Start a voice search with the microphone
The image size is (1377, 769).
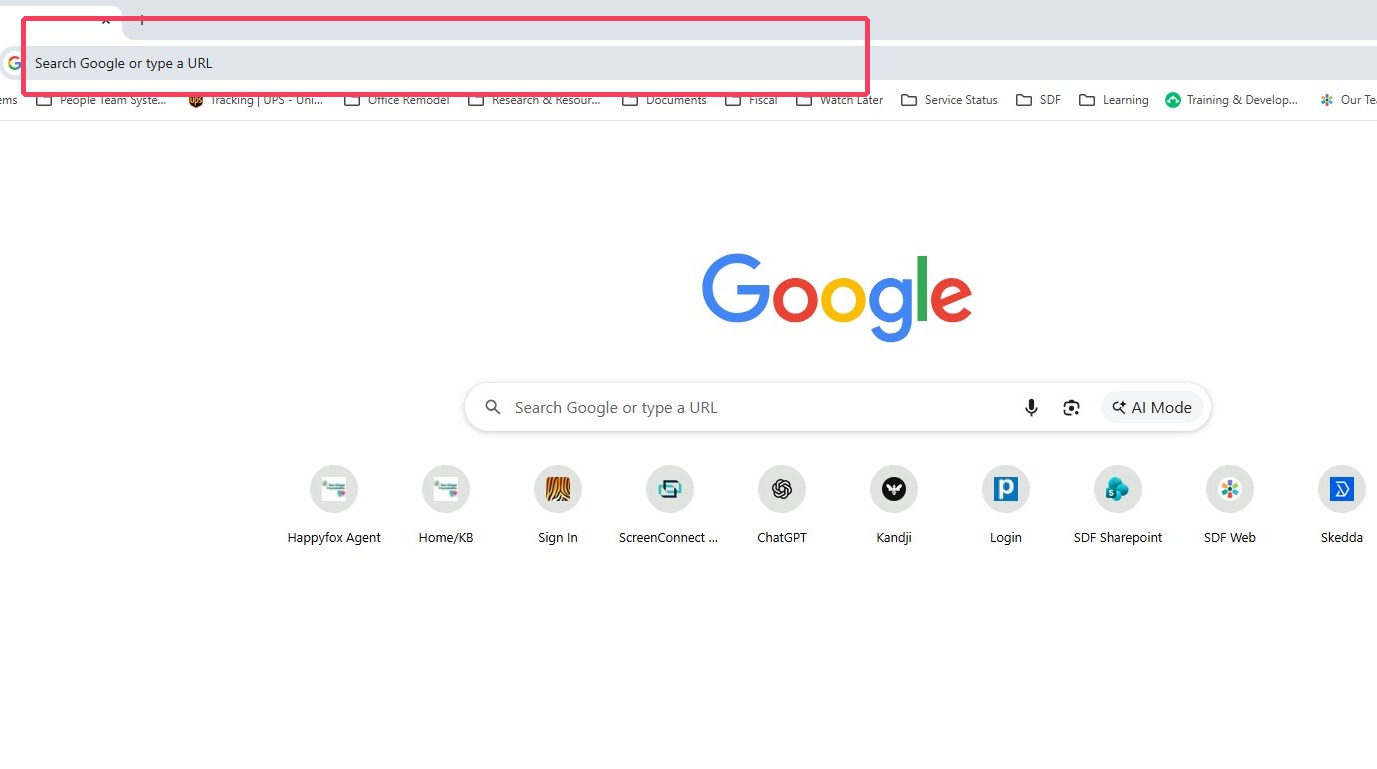click(1031, 408)
